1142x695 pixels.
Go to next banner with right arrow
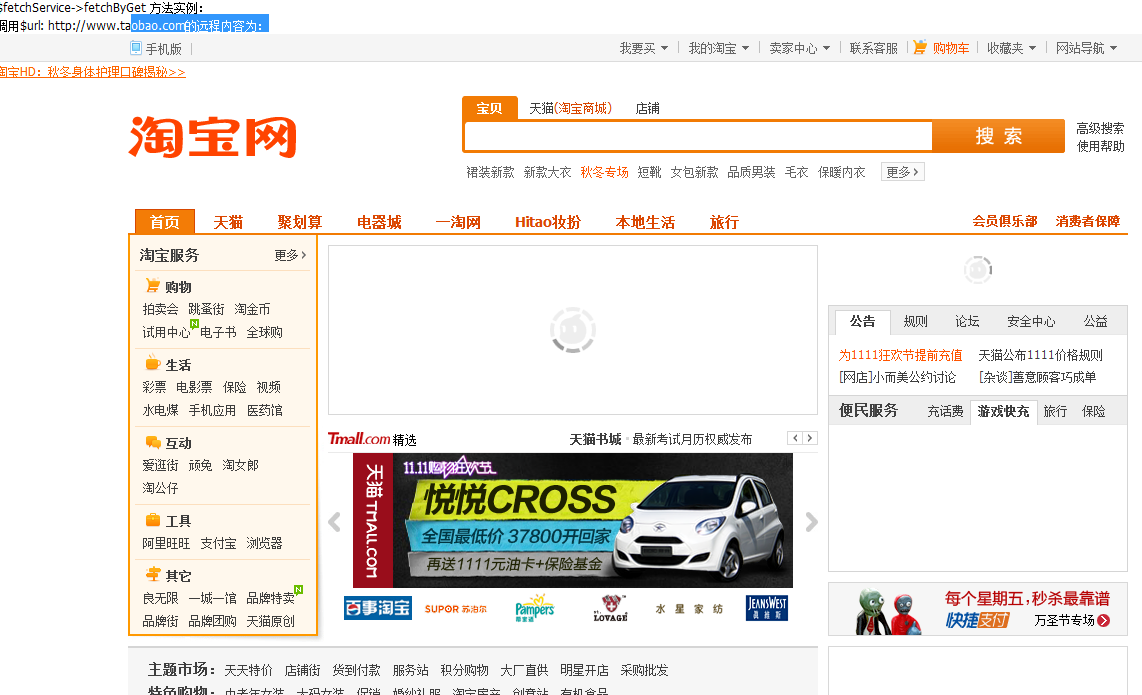click(x=811, y=522)
